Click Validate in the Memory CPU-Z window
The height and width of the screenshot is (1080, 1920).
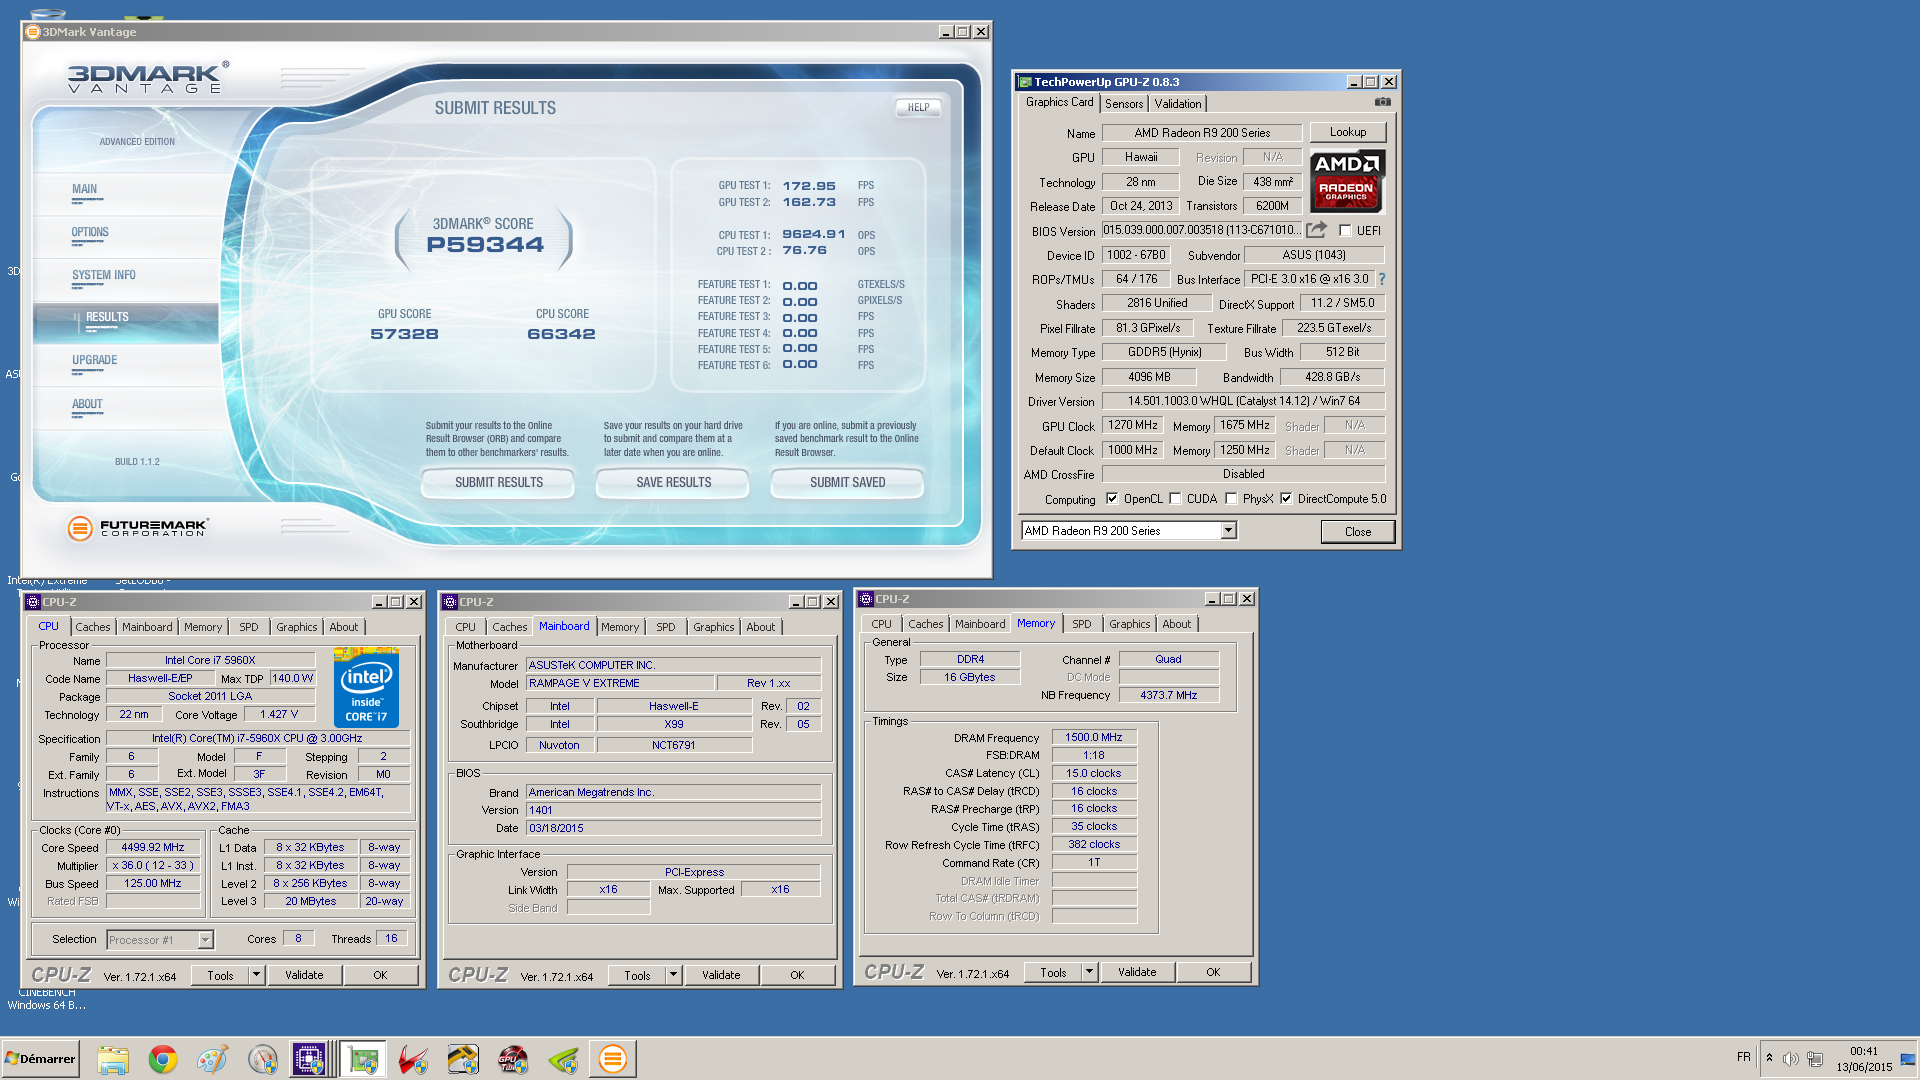pyautogui.click(x=1137, y=972)
